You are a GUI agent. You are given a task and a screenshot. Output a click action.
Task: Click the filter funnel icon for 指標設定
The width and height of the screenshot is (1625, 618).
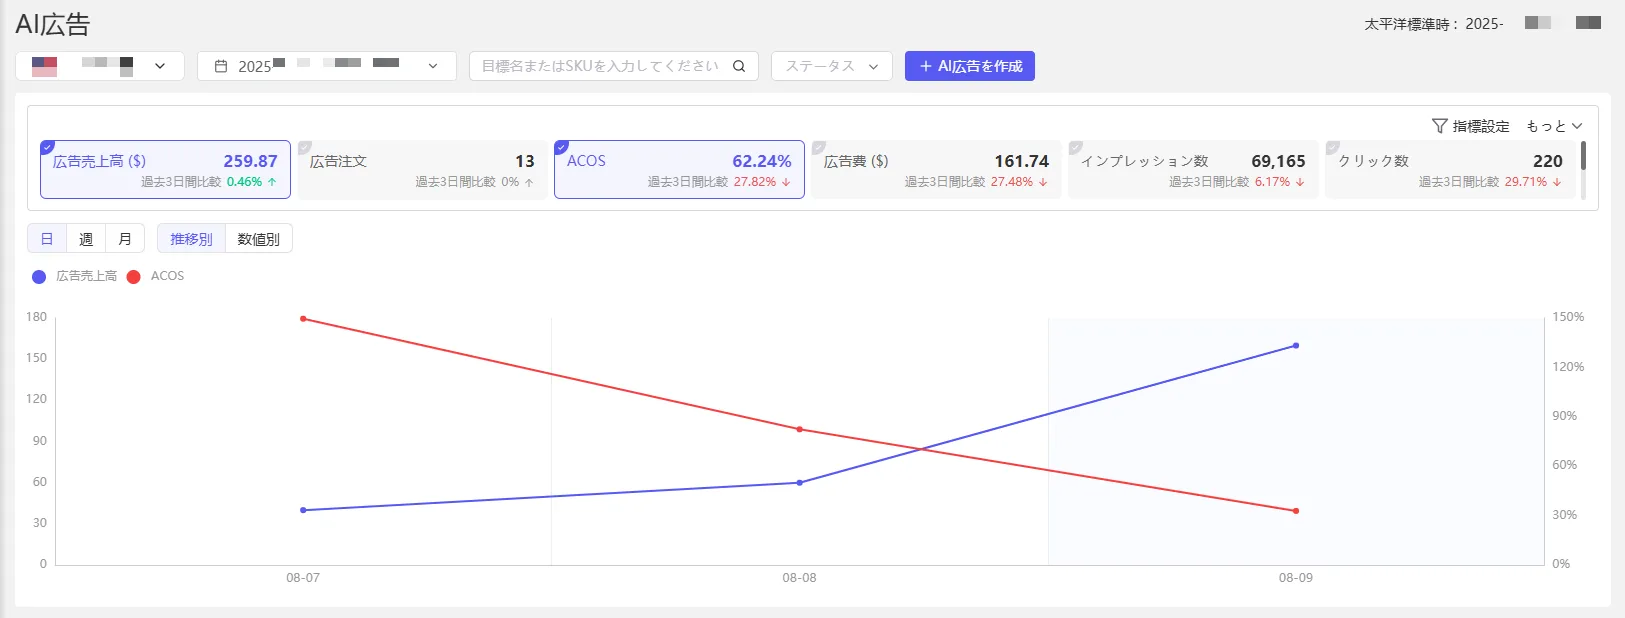coord(1440,126)
